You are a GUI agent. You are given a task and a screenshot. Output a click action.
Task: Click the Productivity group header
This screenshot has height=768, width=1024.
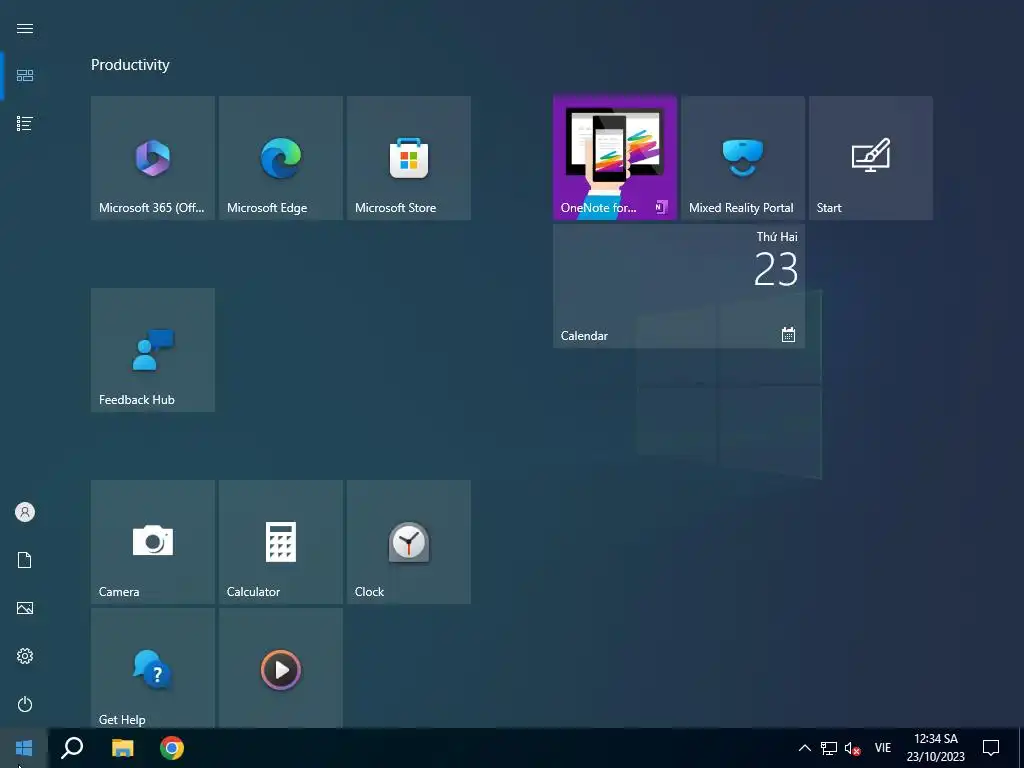[130, 65]
